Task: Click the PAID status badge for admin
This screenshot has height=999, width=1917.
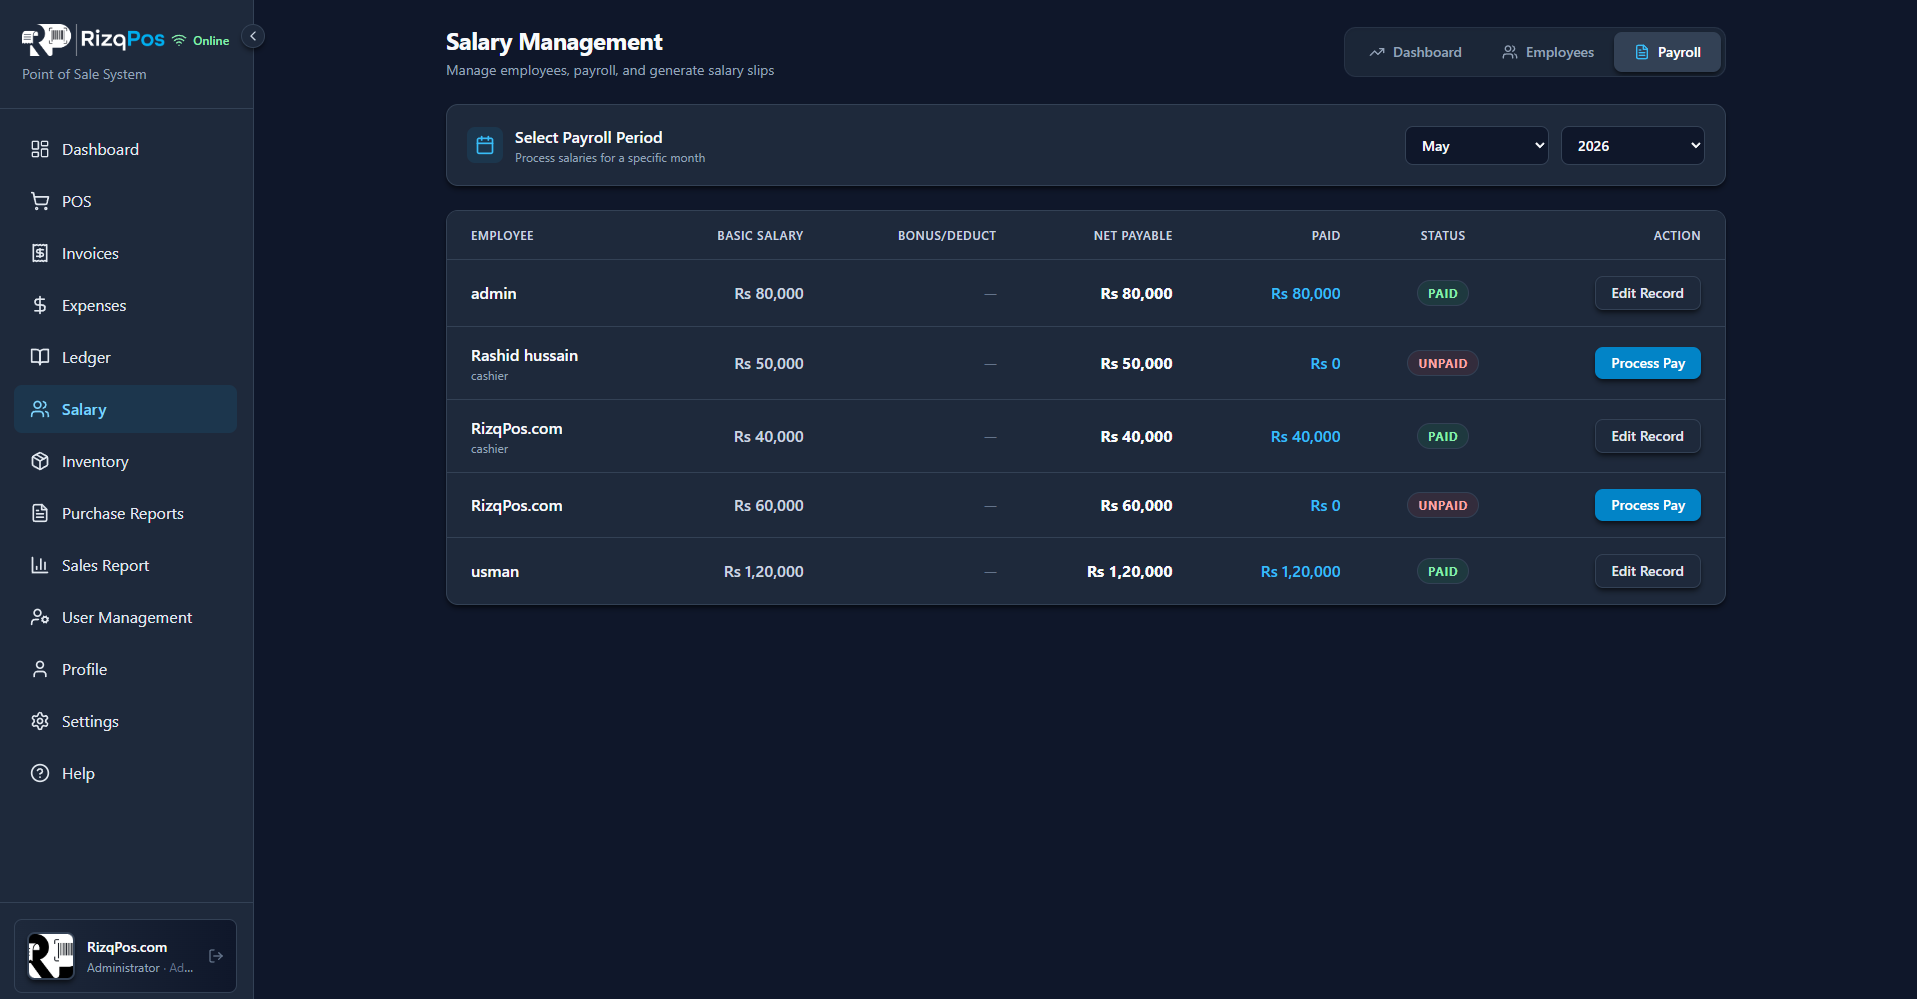Action: click(1442, 293)
